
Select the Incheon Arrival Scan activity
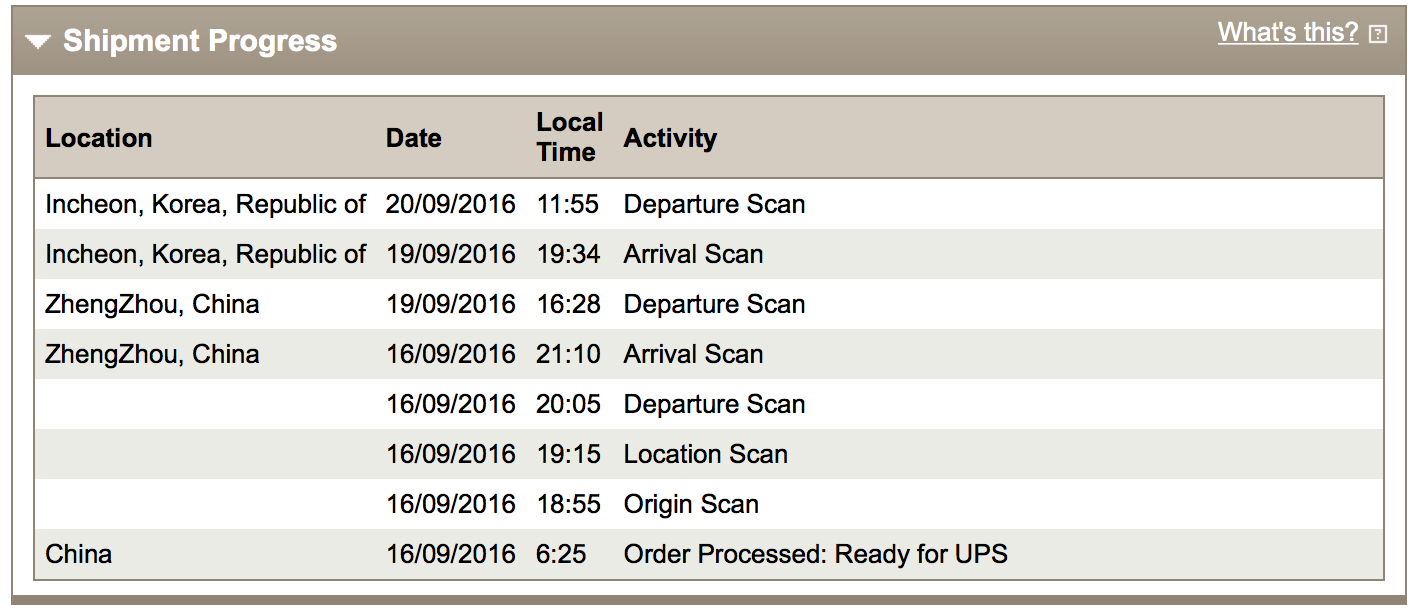pyautogui.click(x=693, y=255)
